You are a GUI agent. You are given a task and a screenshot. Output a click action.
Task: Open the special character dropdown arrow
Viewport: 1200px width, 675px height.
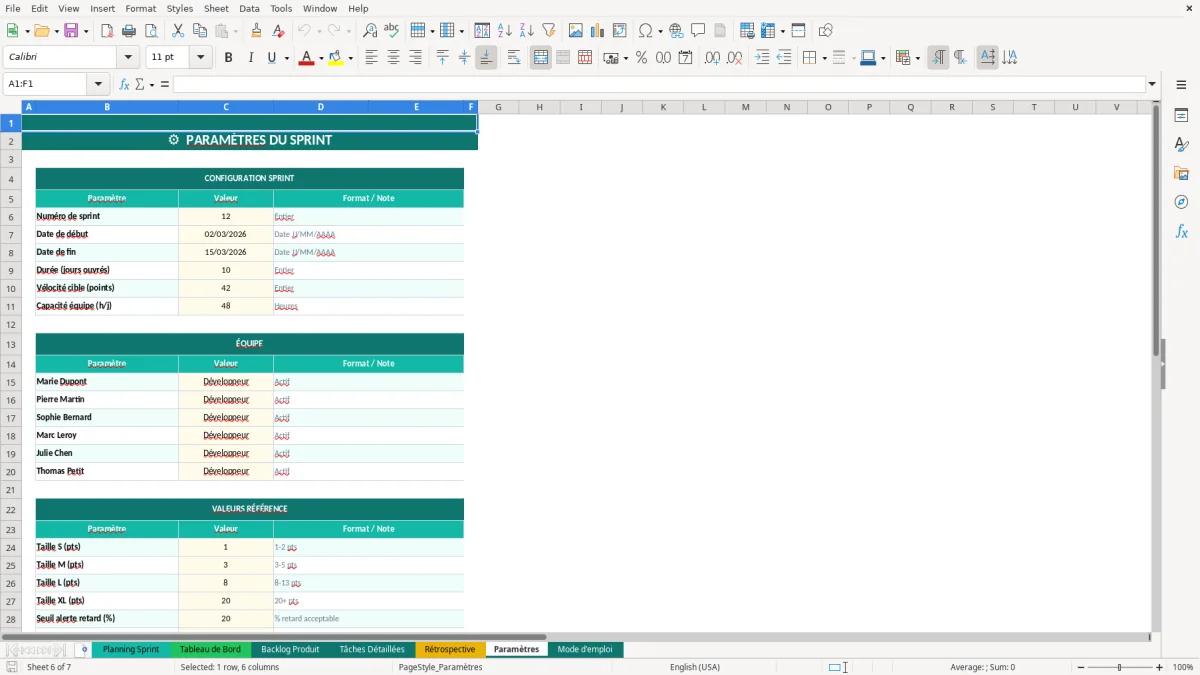[661, 31]
